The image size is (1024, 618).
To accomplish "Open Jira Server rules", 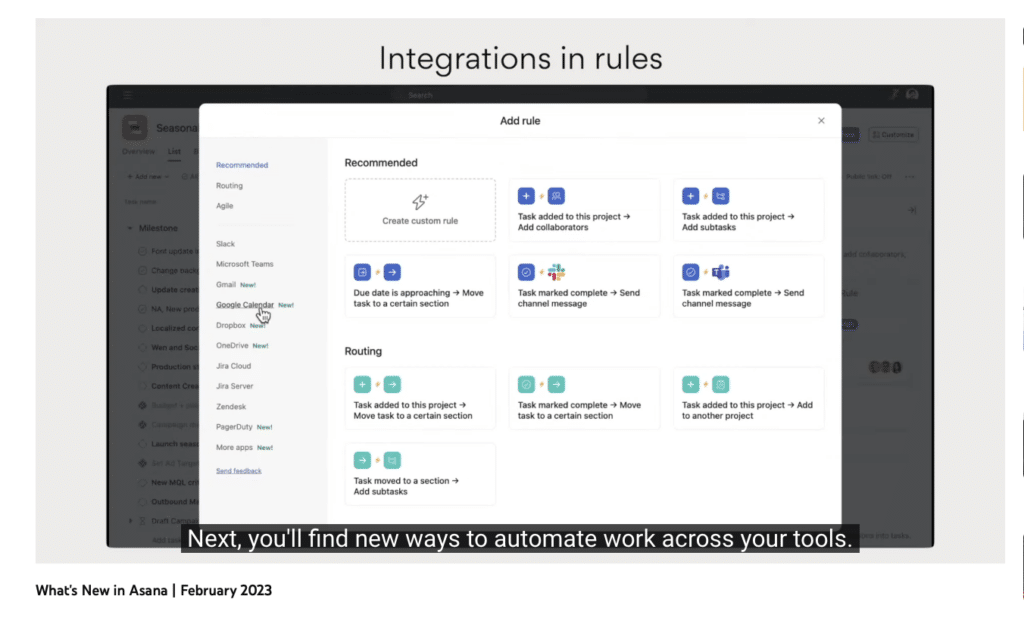I will point(234,386).
